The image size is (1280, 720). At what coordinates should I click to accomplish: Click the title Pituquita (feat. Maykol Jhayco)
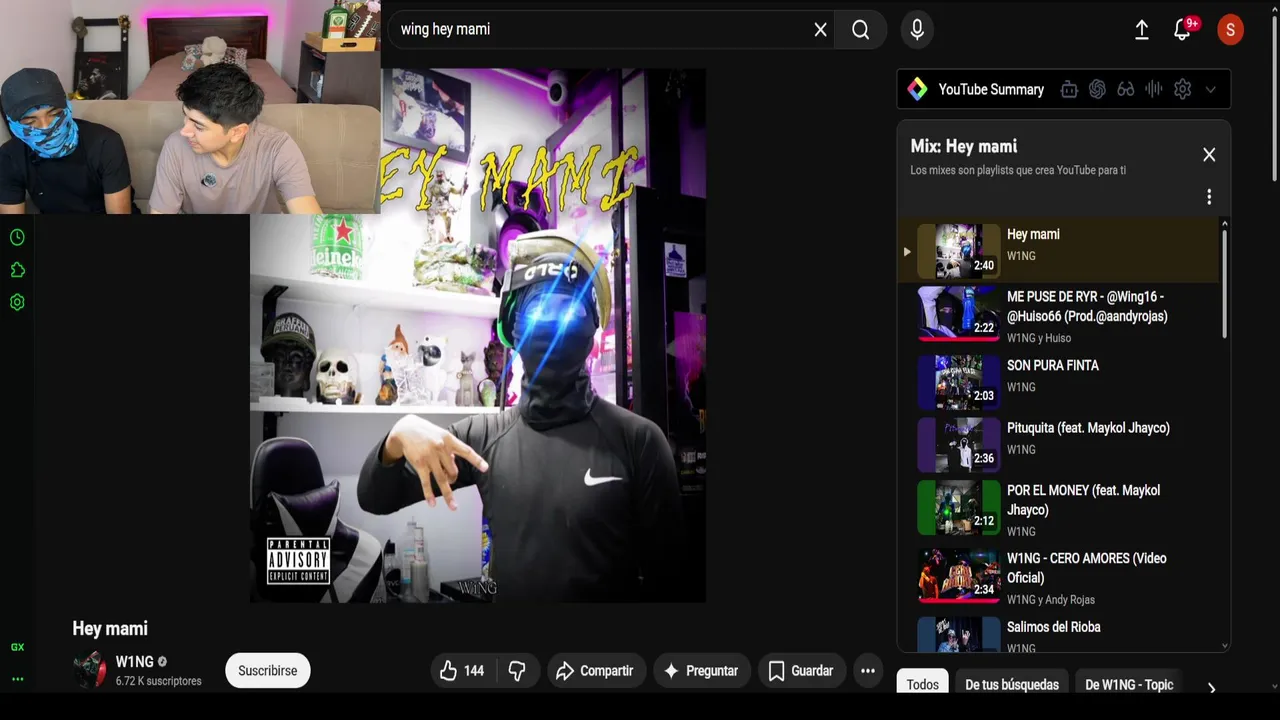point(1088,428)
